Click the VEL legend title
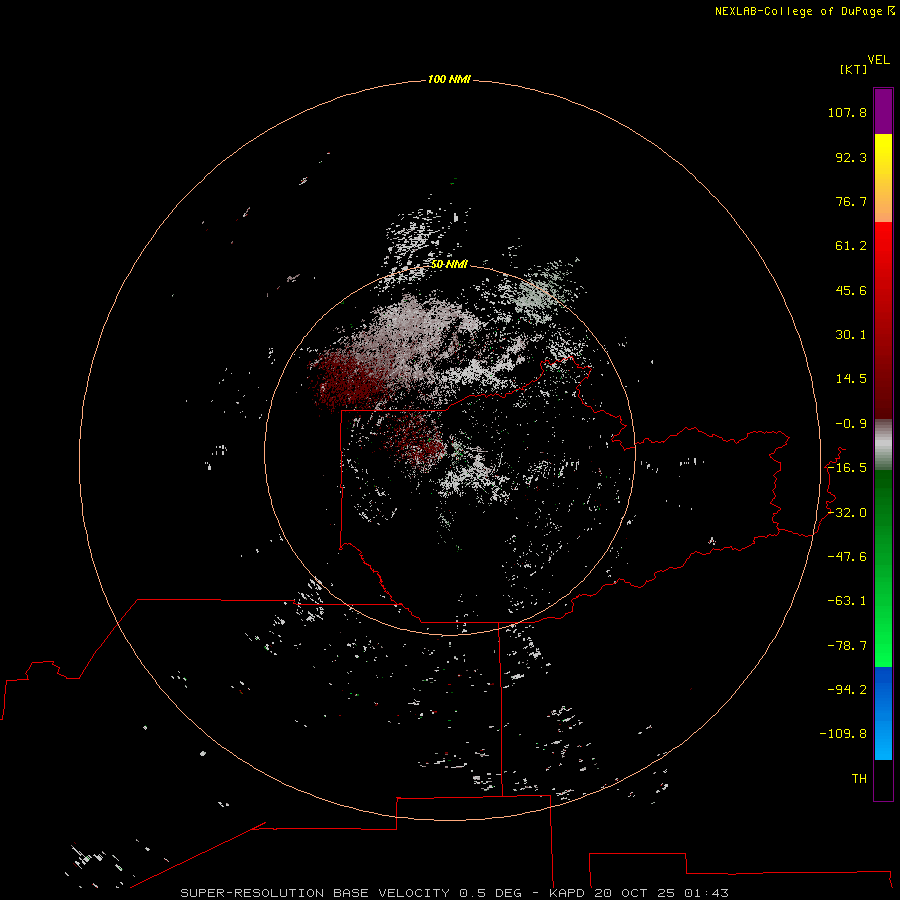The height and width of the screenshot is (900, 900). 878,60
